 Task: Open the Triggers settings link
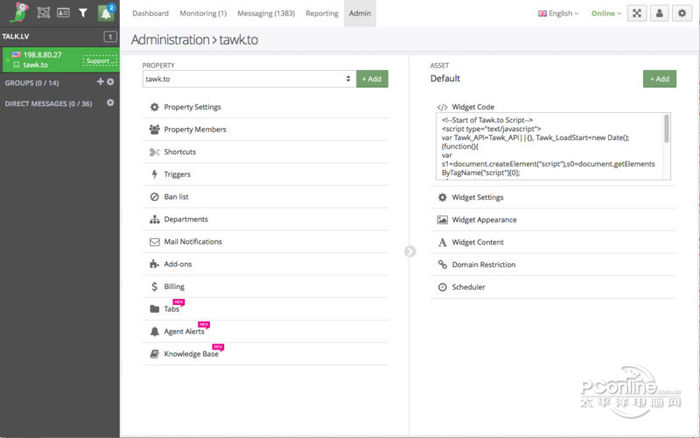(177, 174)
